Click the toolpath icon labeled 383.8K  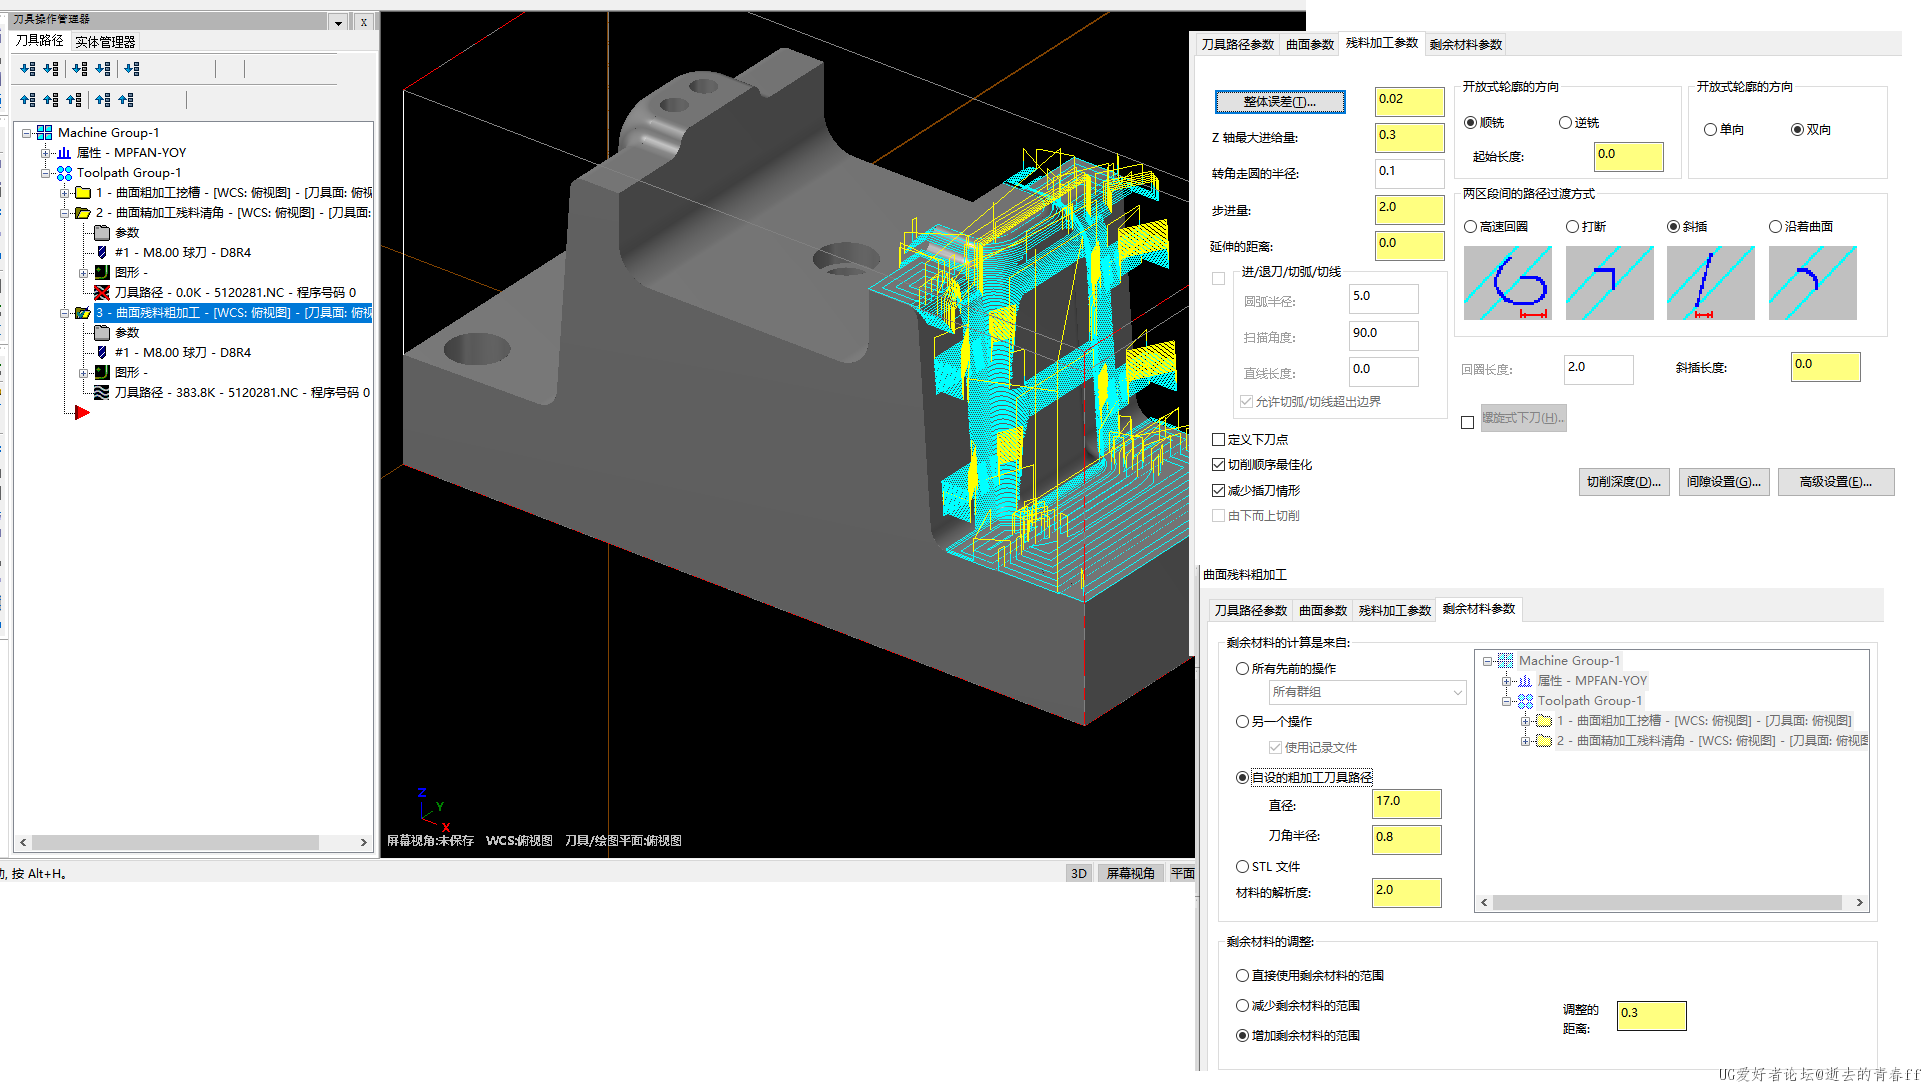pyautogui.click(x=102, y=393)
